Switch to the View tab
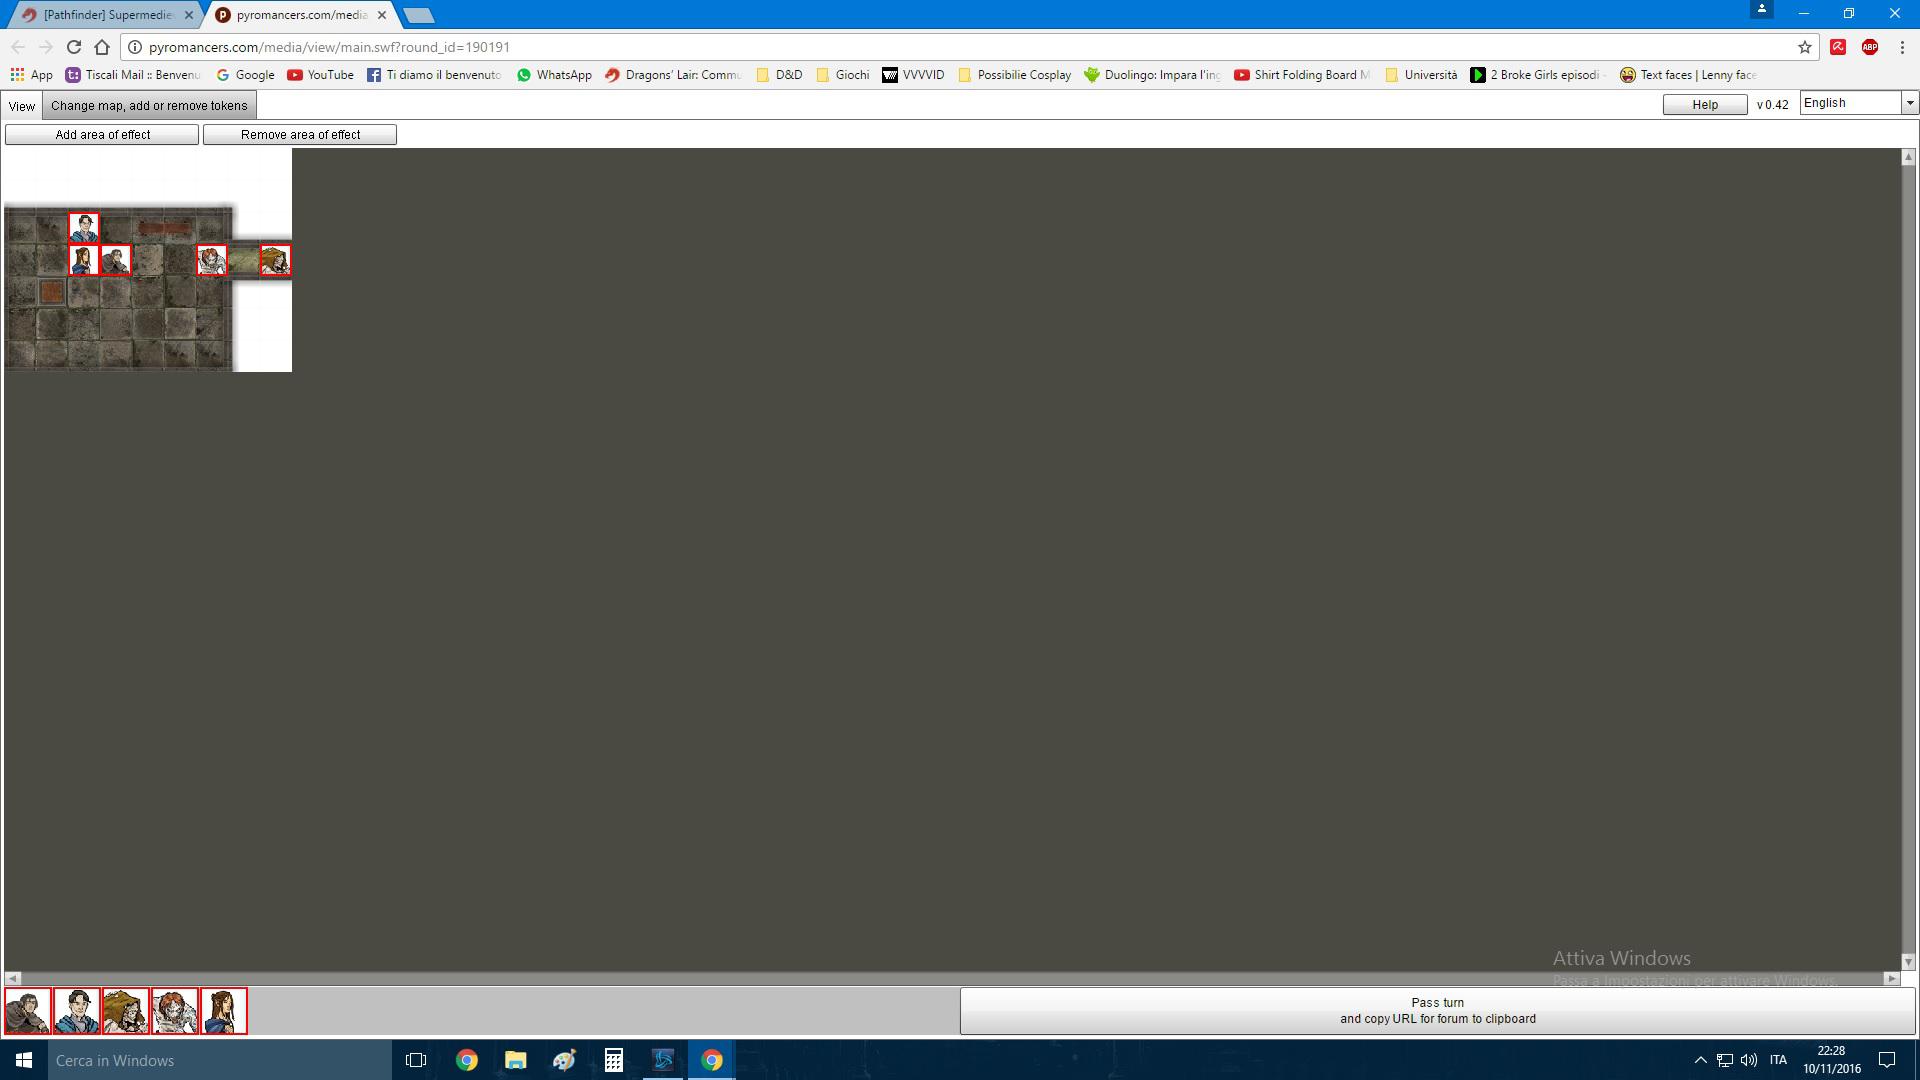Image resolution: width=1920 pixels, height=1080 pixels. (22, 106)
